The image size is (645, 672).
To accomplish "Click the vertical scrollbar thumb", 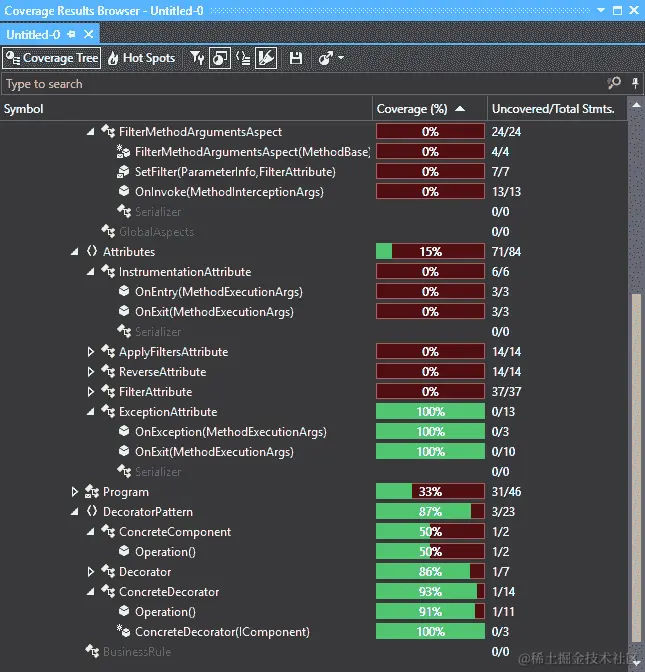I will pyautogui.click(x=636, y=467).
